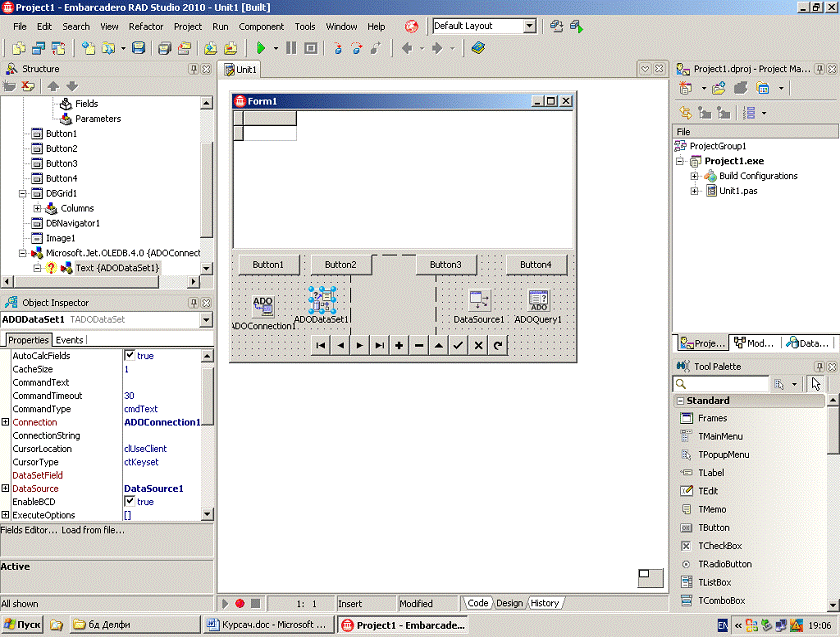Viewport: 840px width, 637px height.
Task: Click the green Run button in toolbar
Action: (x=260, y=48)
